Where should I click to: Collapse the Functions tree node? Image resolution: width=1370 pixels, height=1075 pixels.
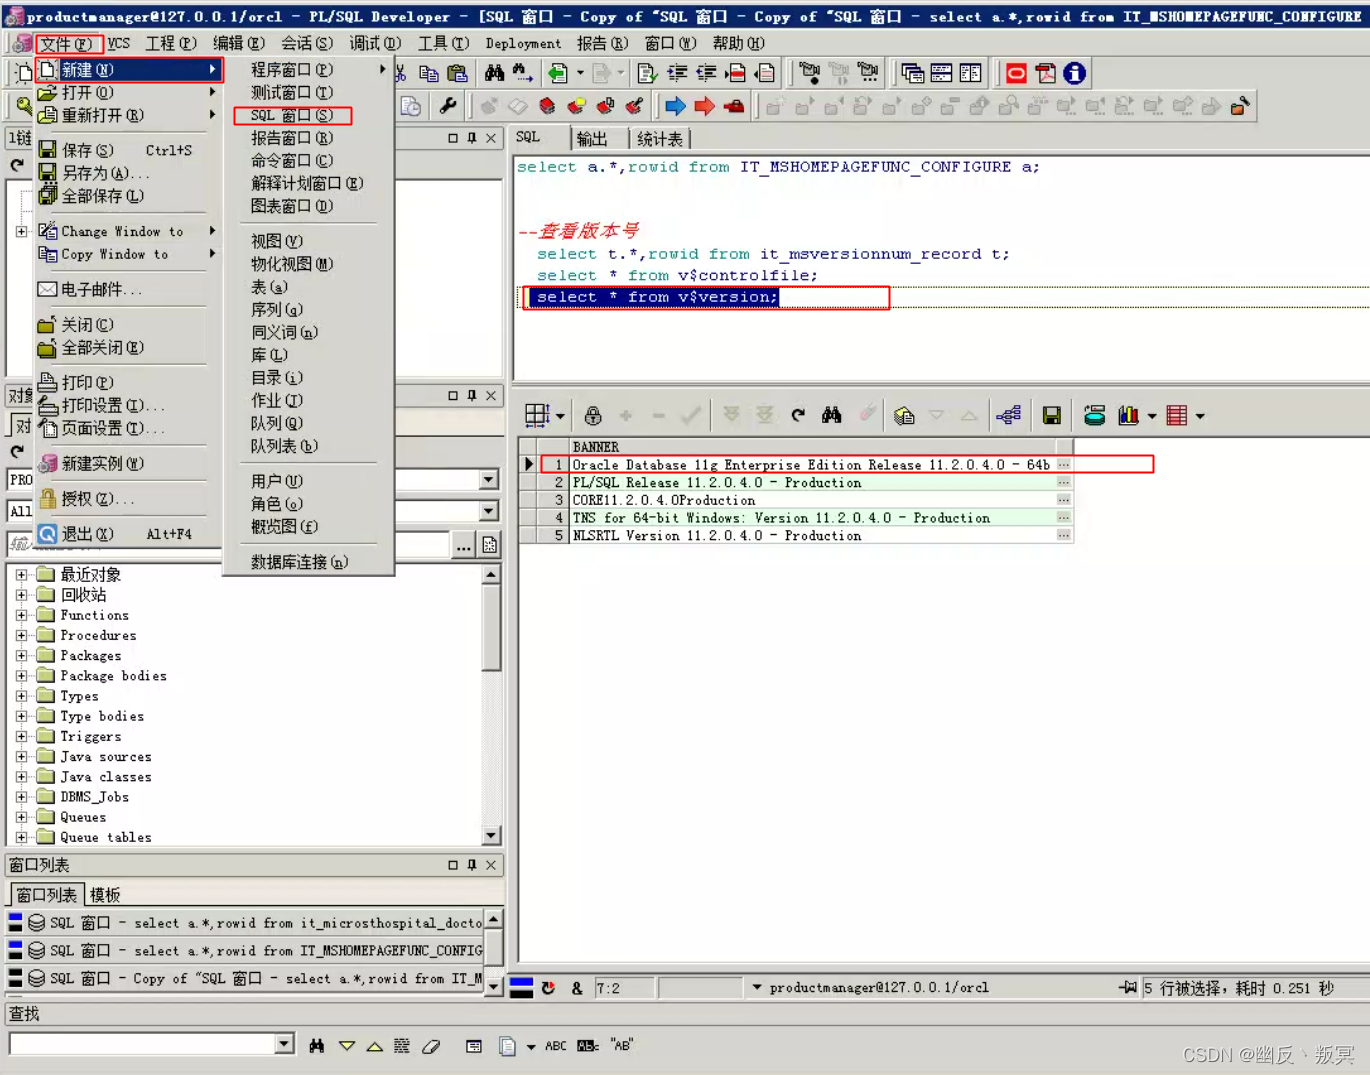tap(22, 615)
